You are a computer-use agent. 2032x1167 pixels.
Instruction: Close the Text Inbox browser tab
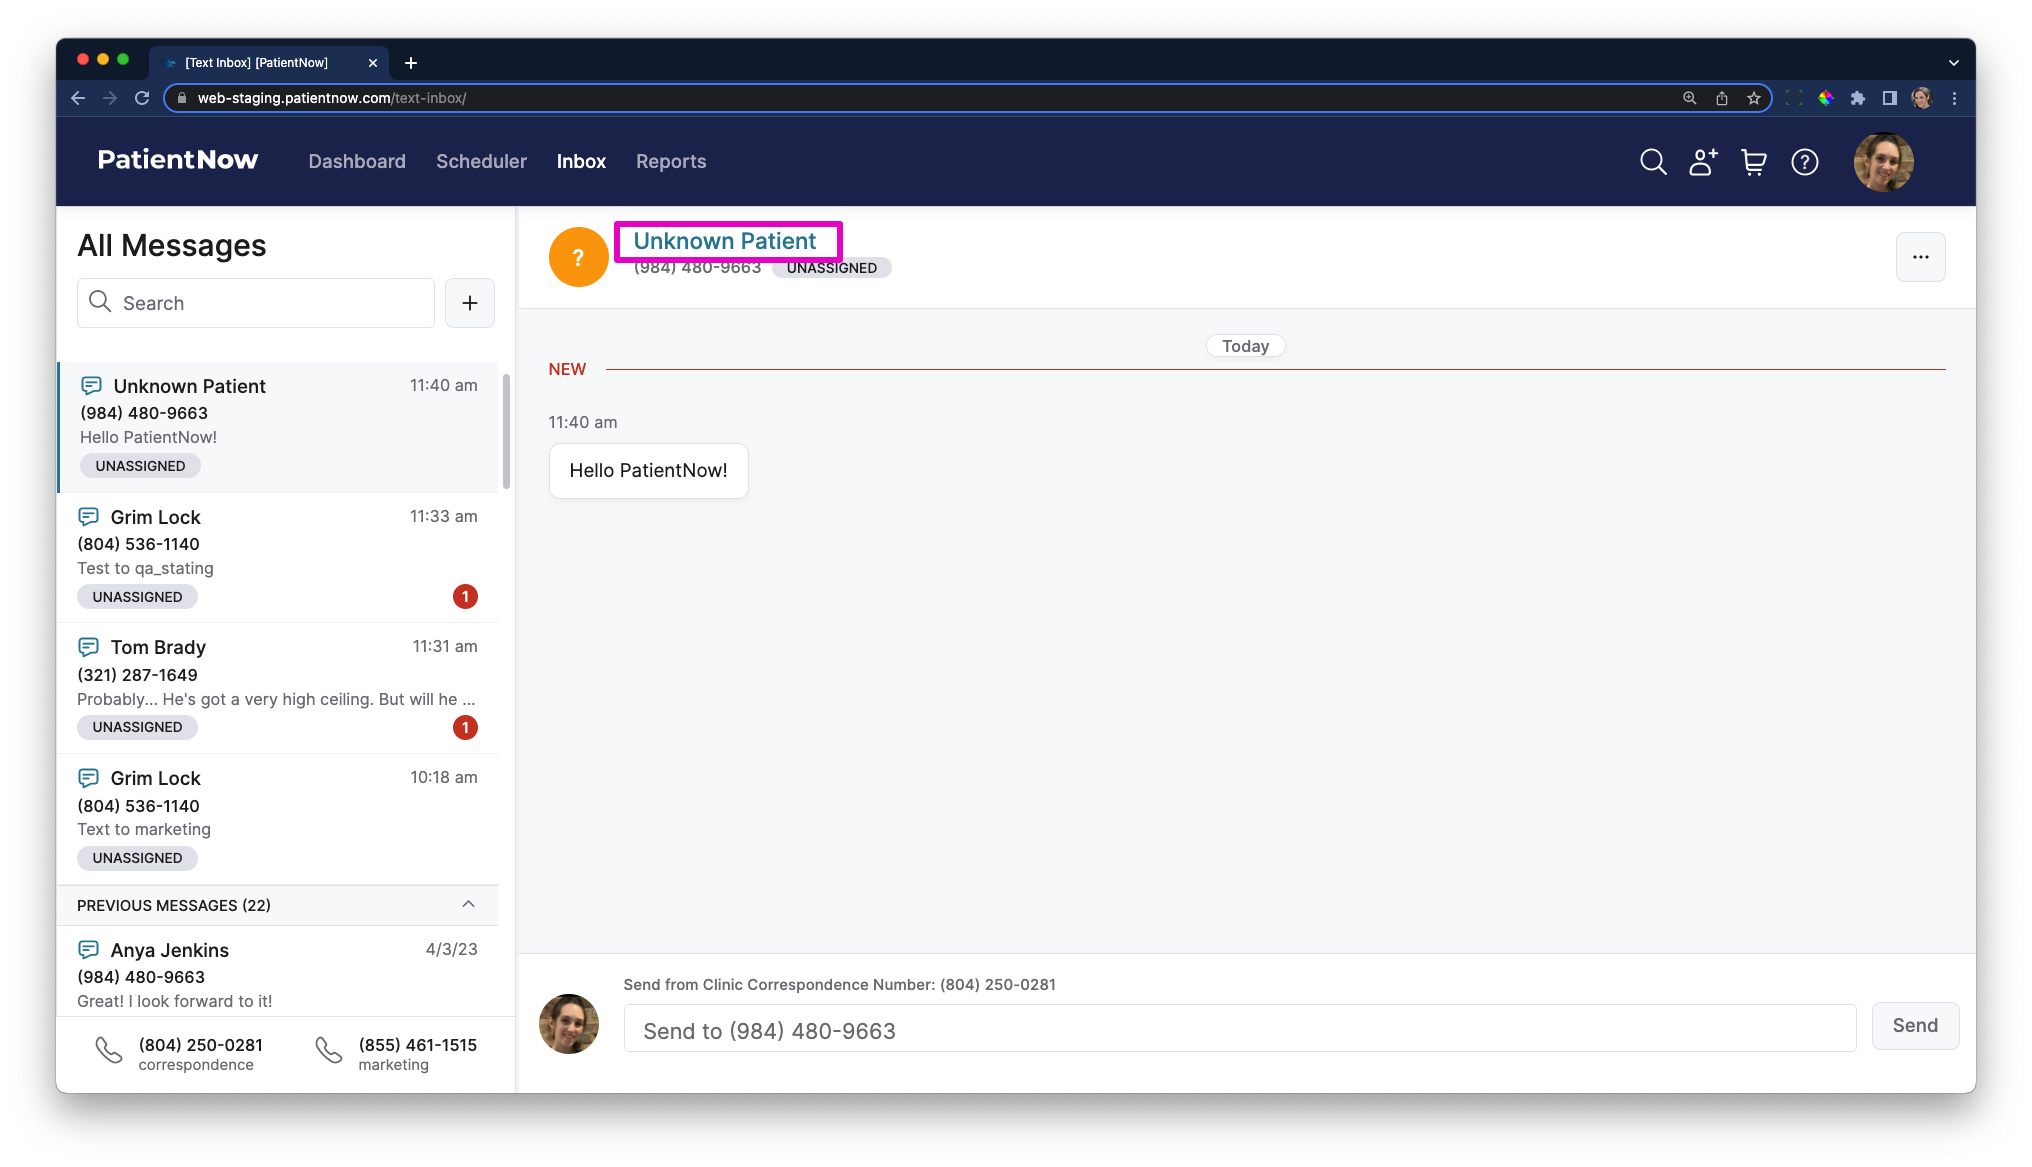tap(373, 63)
